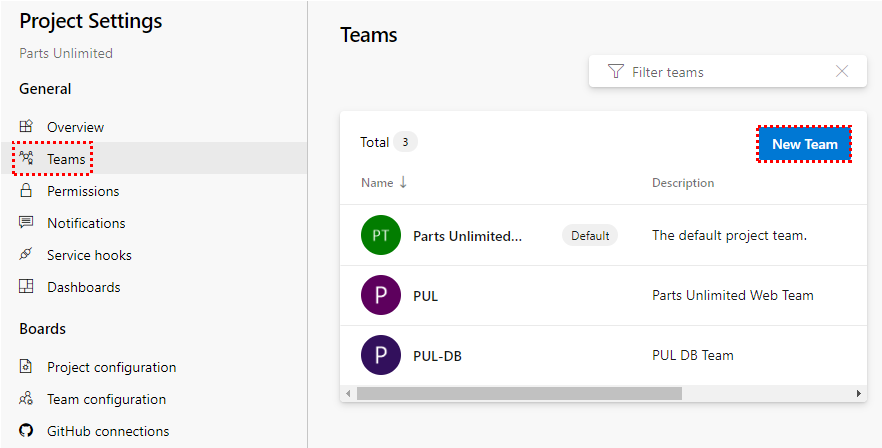The height and width of the screenshot is (448, 882).
Task: Click the Parts Unlimited project name subtitle
Action: click(66, 53)
